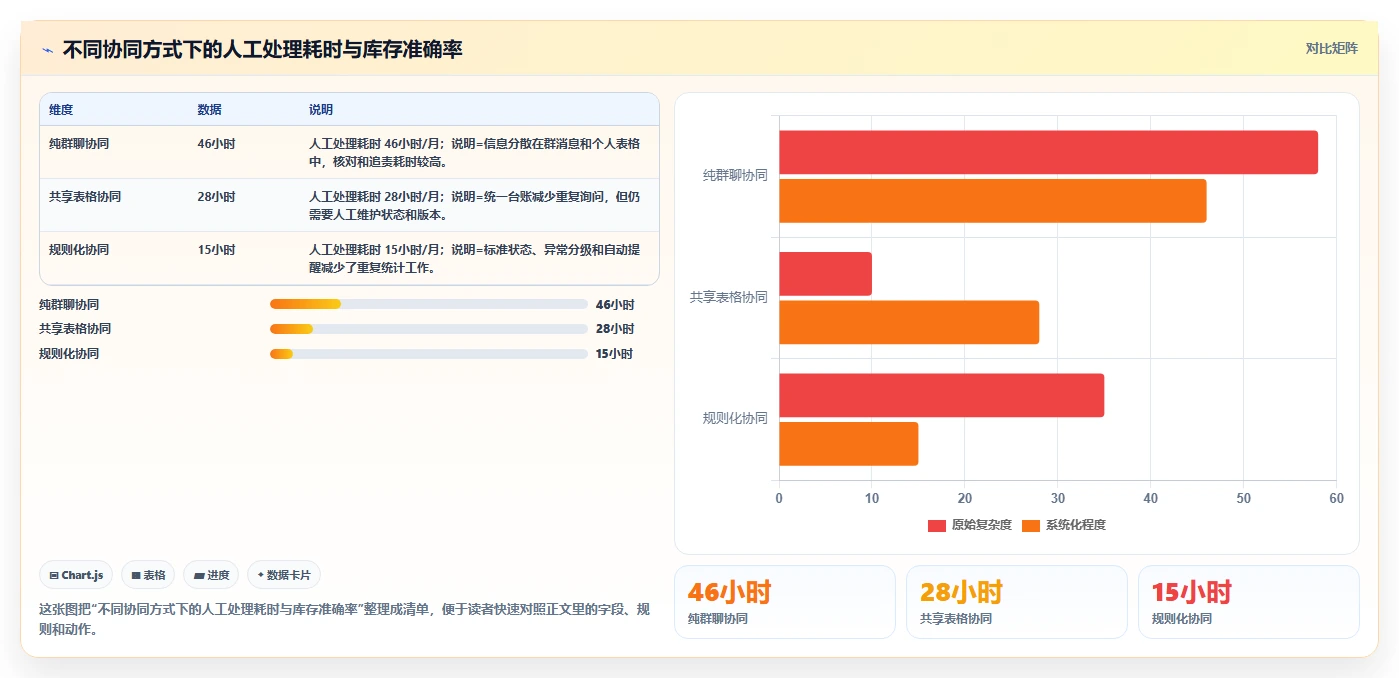Click the 表格 tag chip
Viewport: 1399px width, 678px height.
148,575
